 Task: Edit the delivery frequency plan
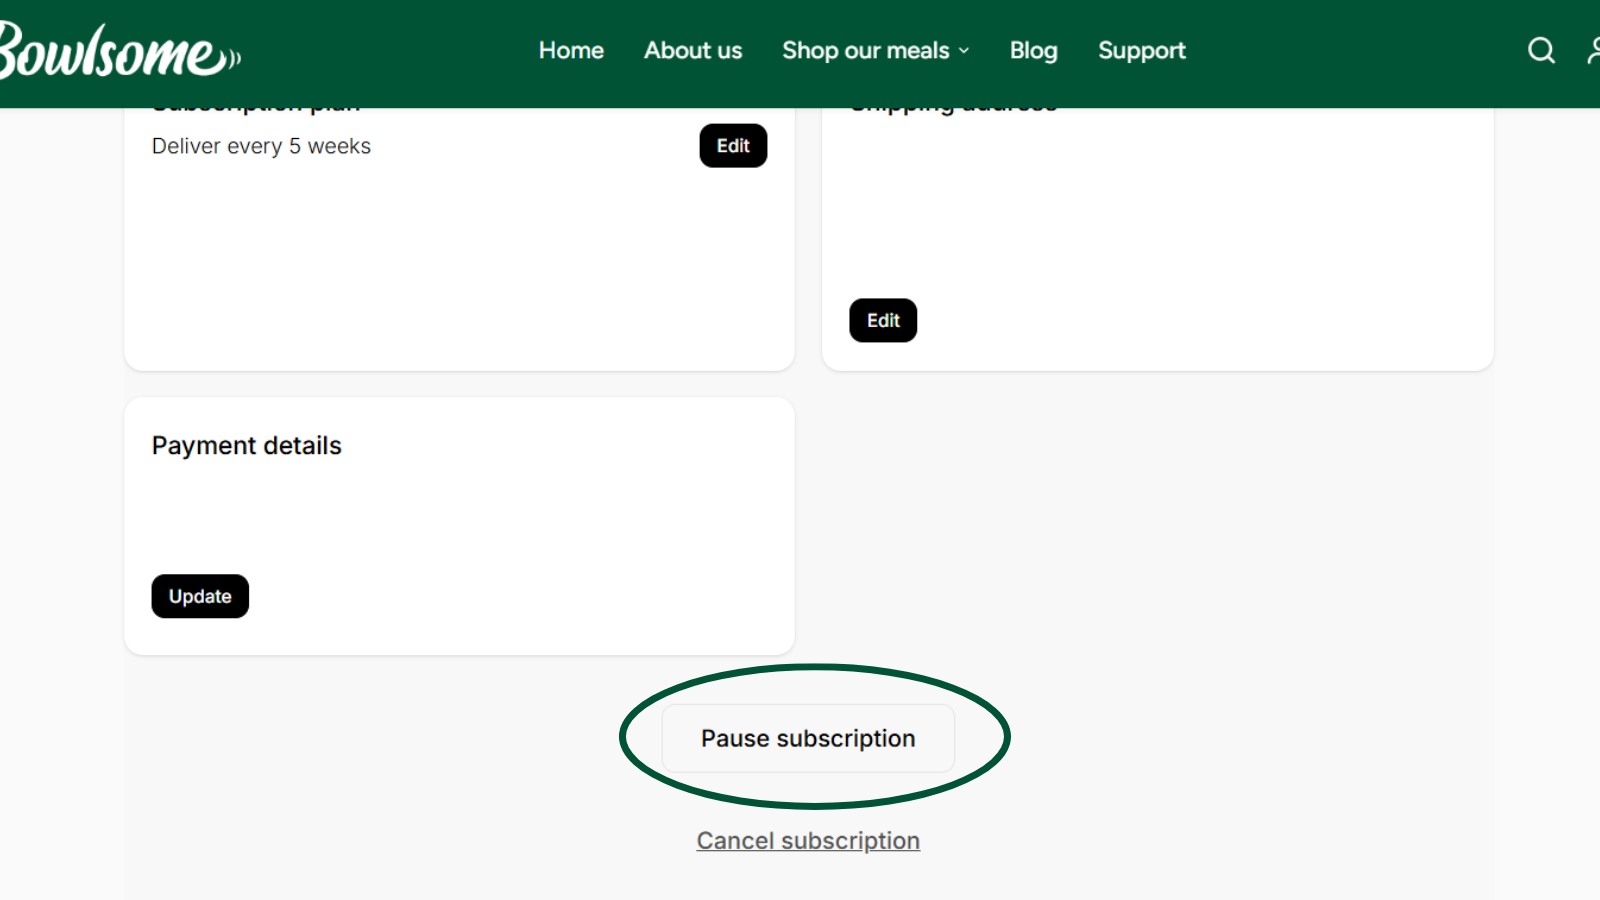click(x=733, y=146)
